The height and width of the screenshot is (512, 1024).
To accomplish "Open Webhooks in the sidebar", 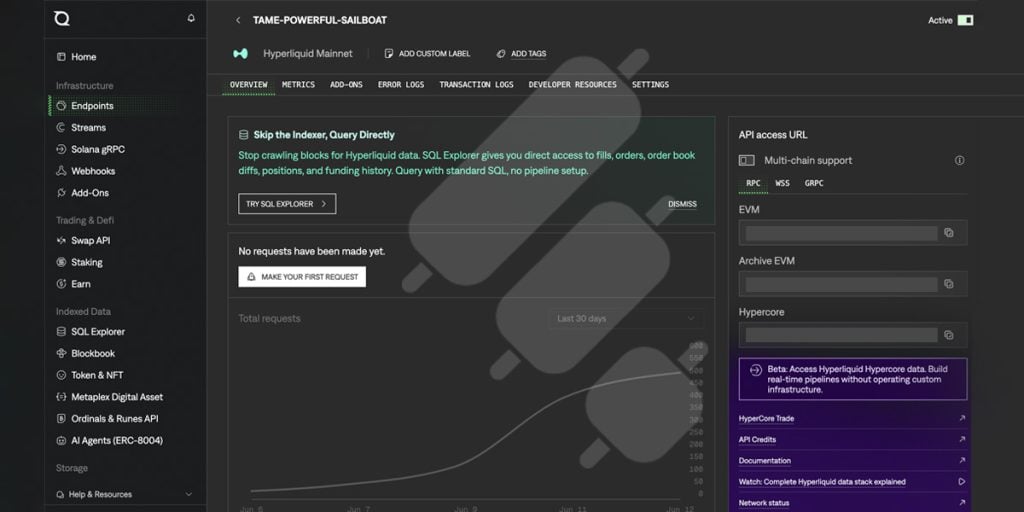I will [x=86, y=171].
